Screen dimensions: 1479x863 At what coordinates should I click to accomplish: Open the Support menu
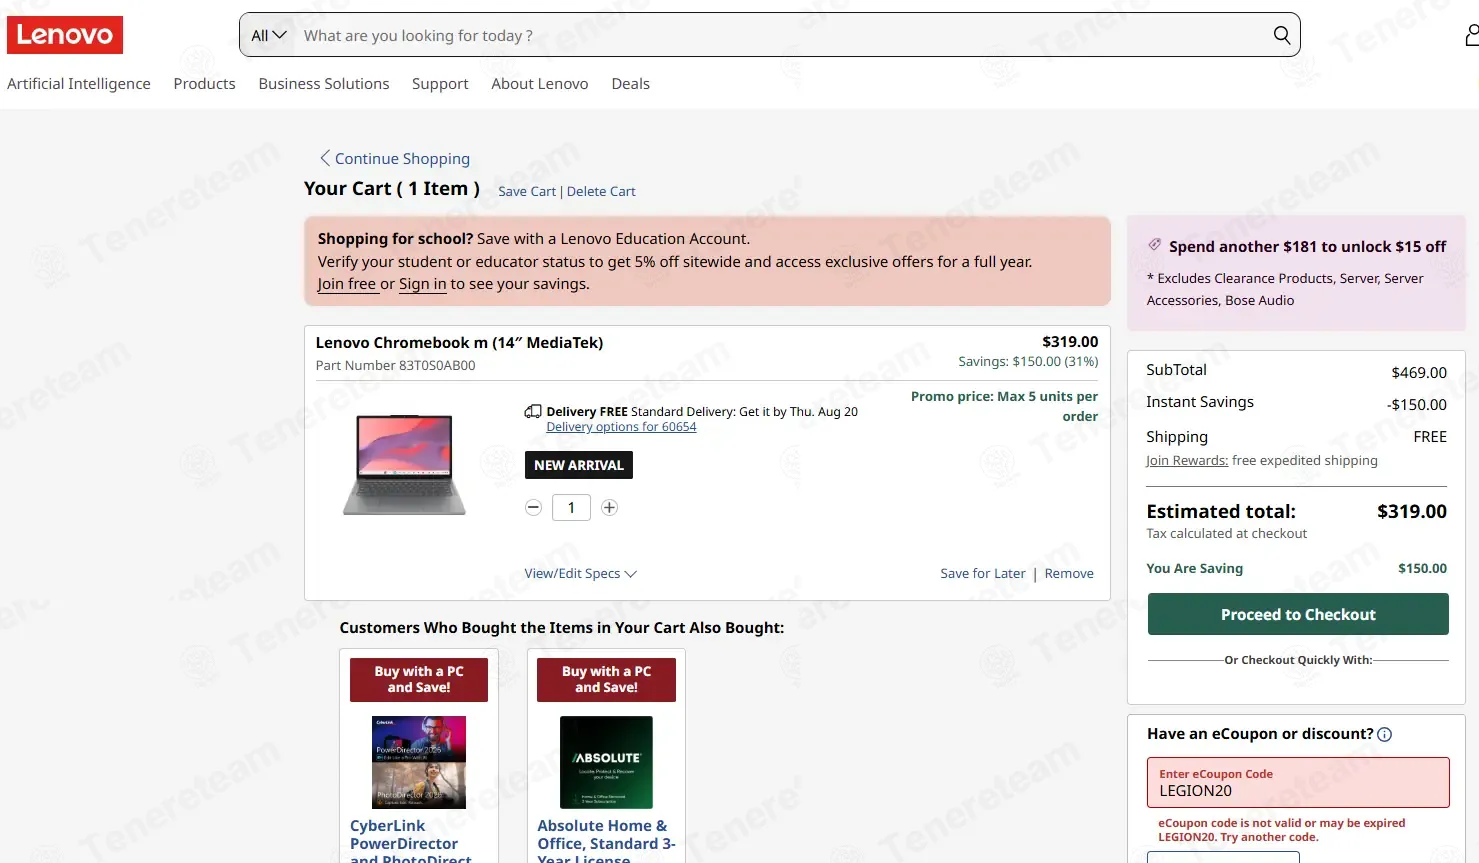440,84
